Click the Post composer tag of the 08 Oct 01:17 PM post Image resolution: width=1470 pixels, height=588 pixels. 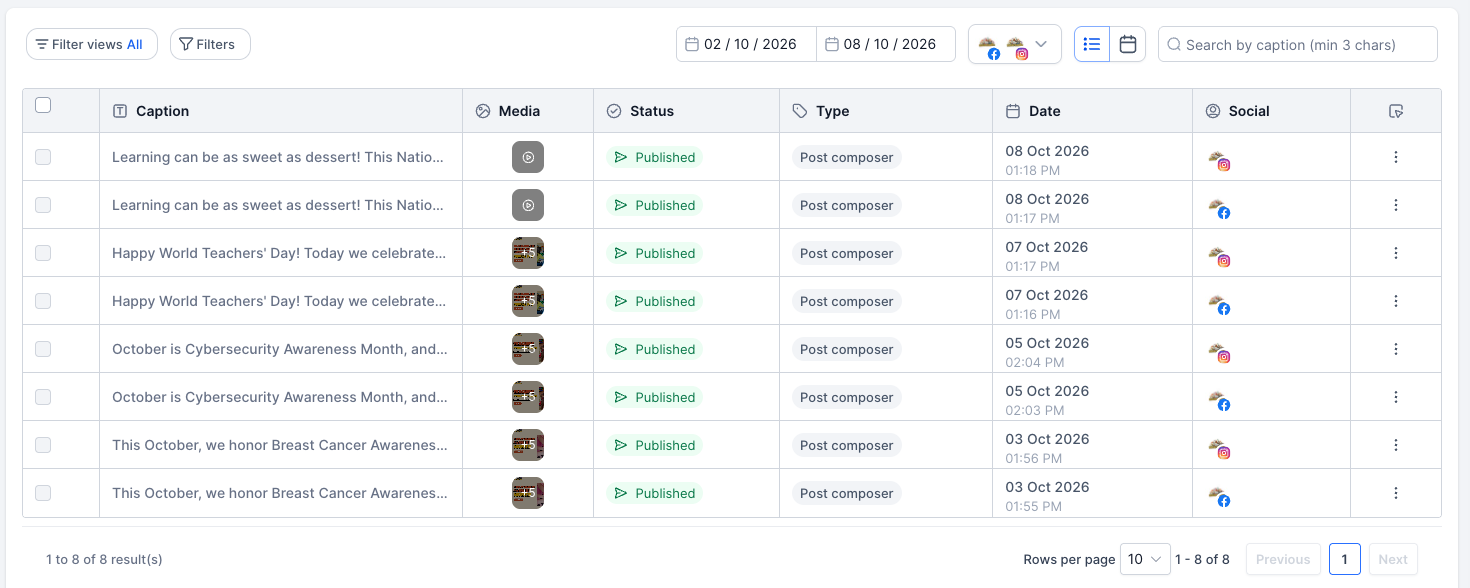click(x=847, y=205)
